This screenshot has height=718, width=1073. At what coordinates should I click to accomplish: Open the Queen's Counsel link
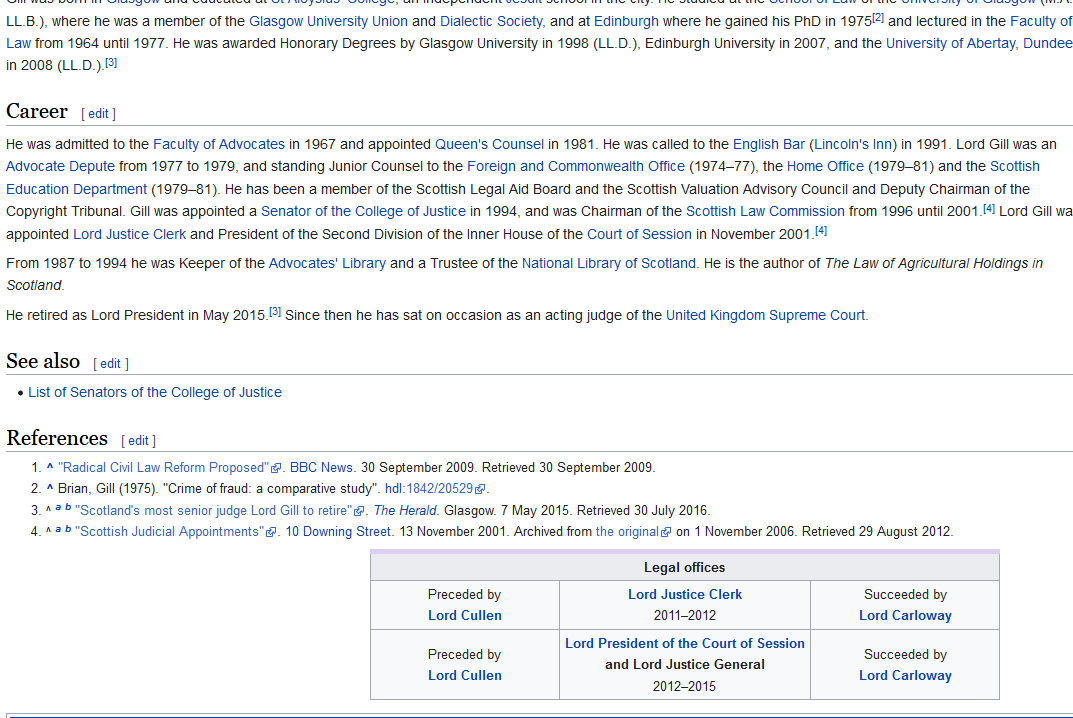tap(489, 144)
